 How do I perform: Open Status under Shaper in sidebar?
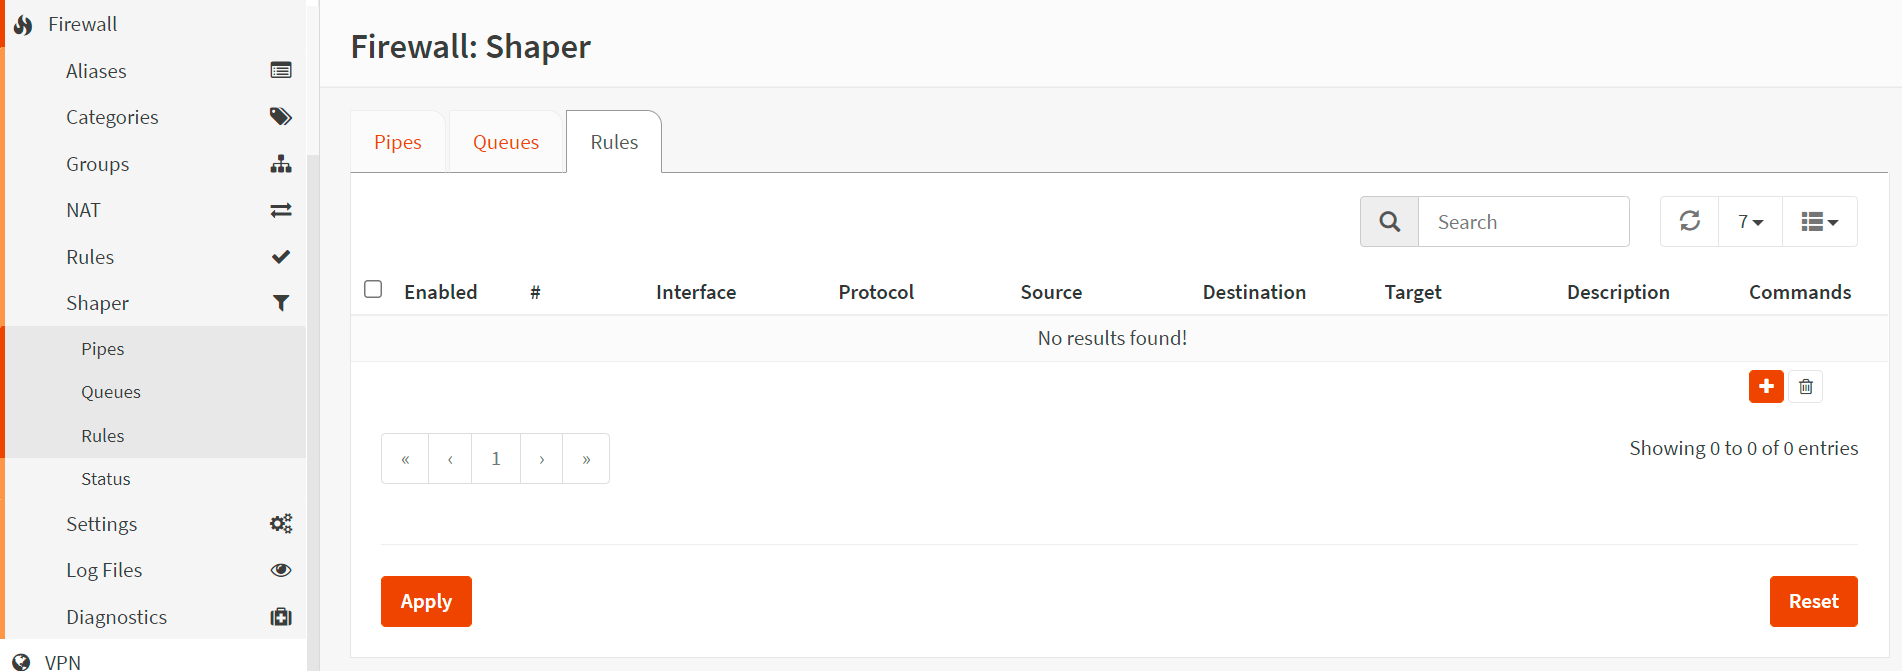105,479
